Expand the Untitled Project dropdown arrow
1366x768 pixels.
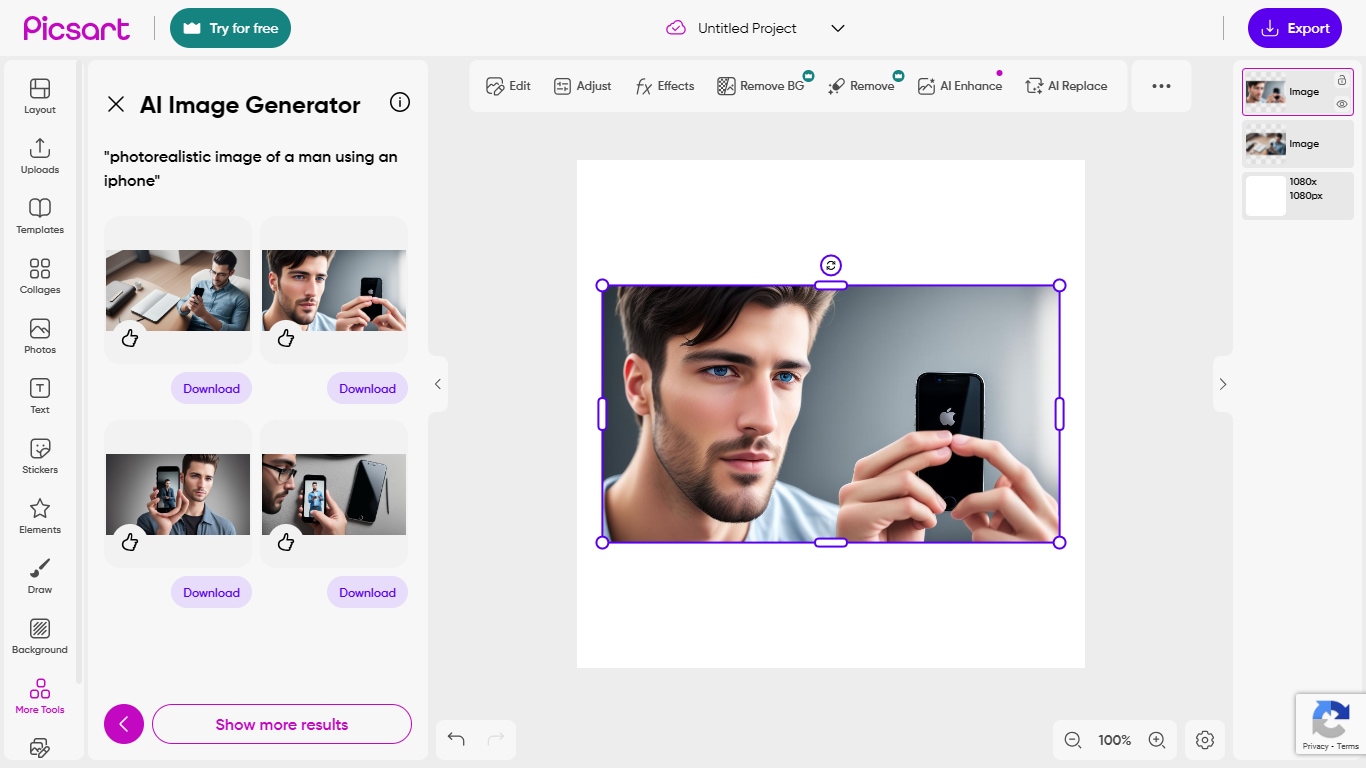tap(838, 28)
